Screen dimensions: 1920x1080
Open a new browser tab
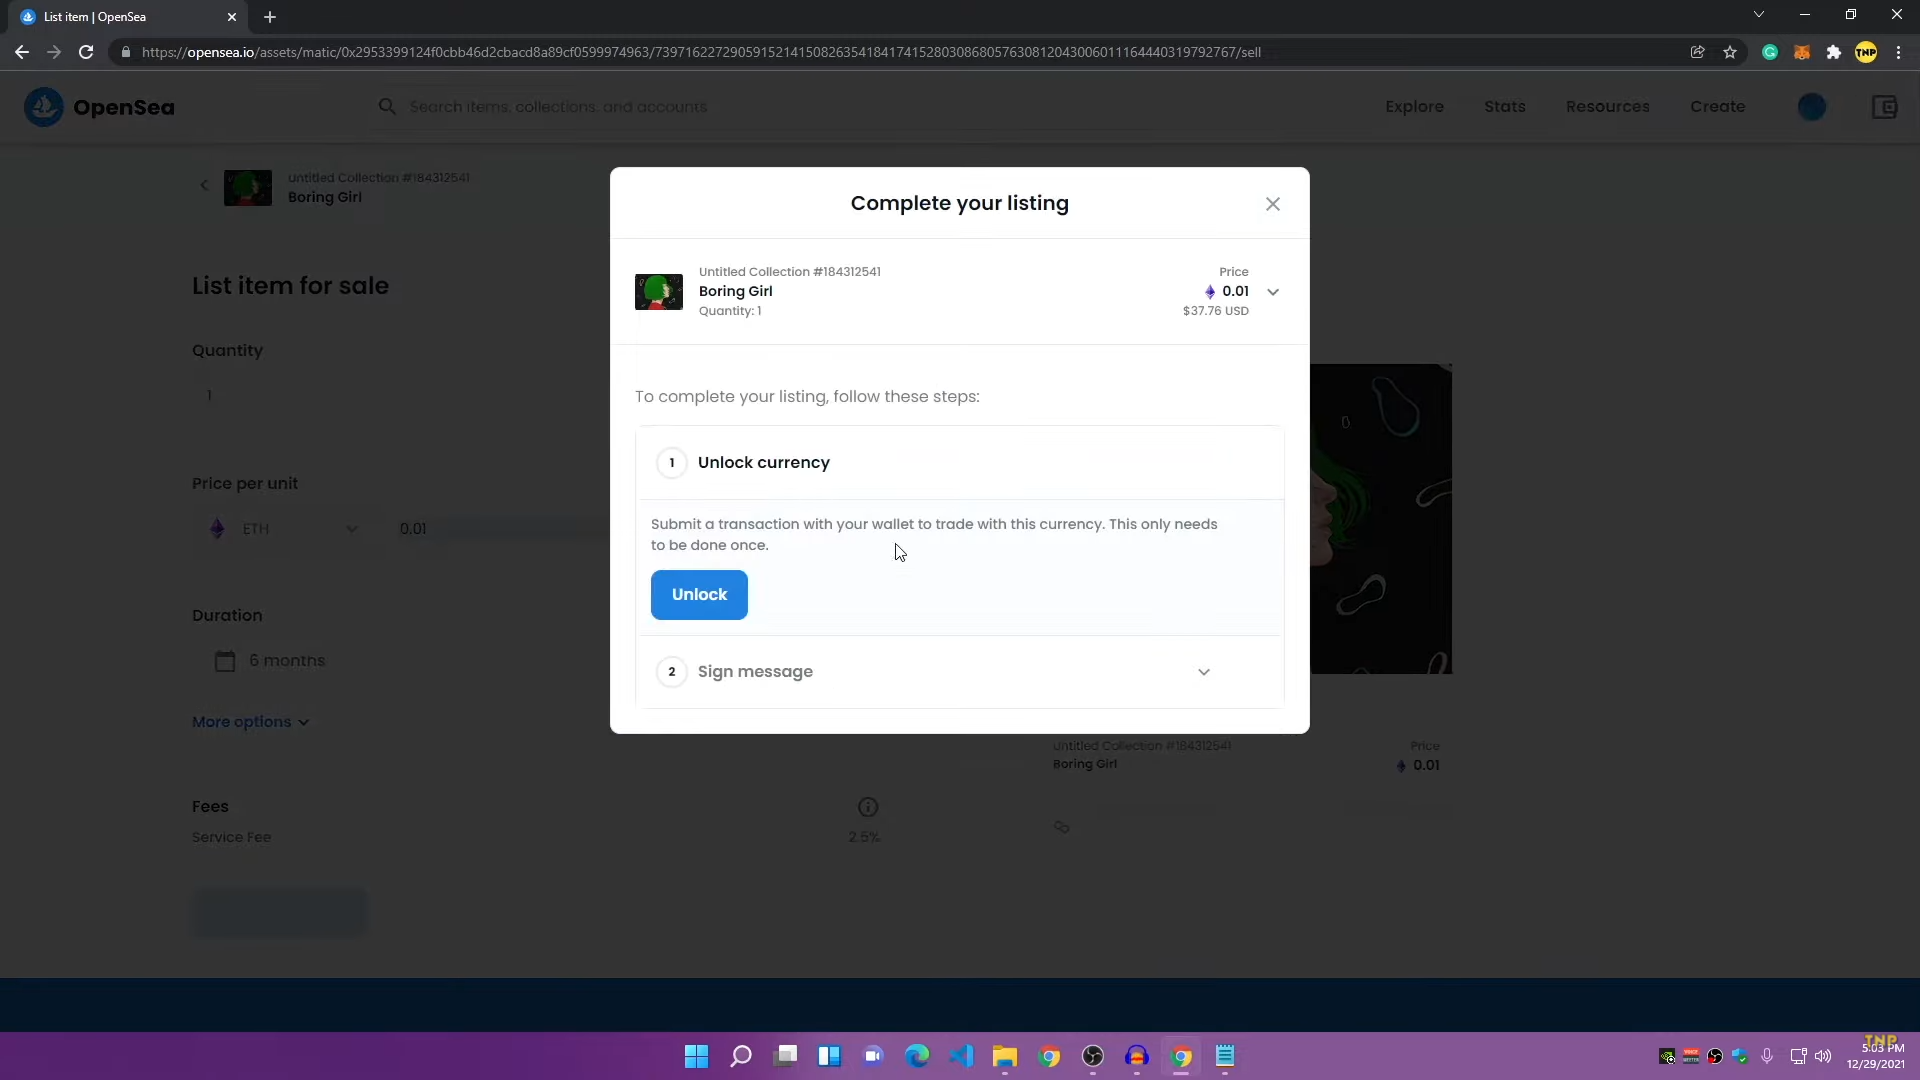pos(270,17)
